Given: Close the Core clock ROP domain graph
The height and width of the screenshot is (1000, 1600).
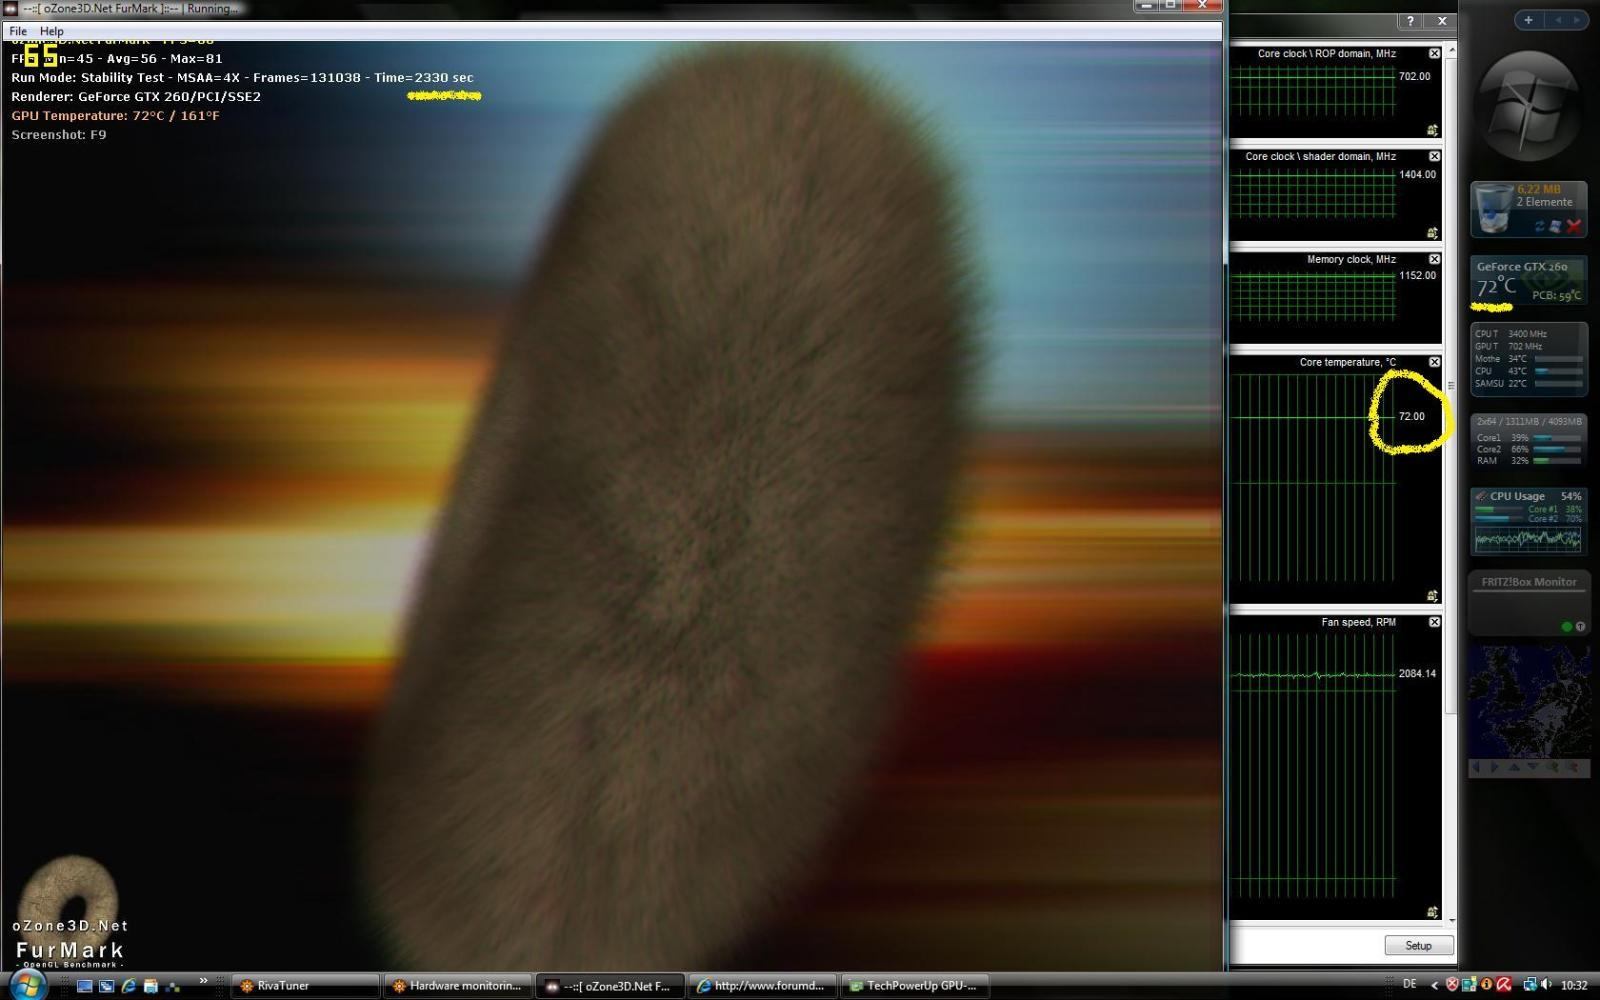Looking at the screenshot, I should [x=1434, y=54].
